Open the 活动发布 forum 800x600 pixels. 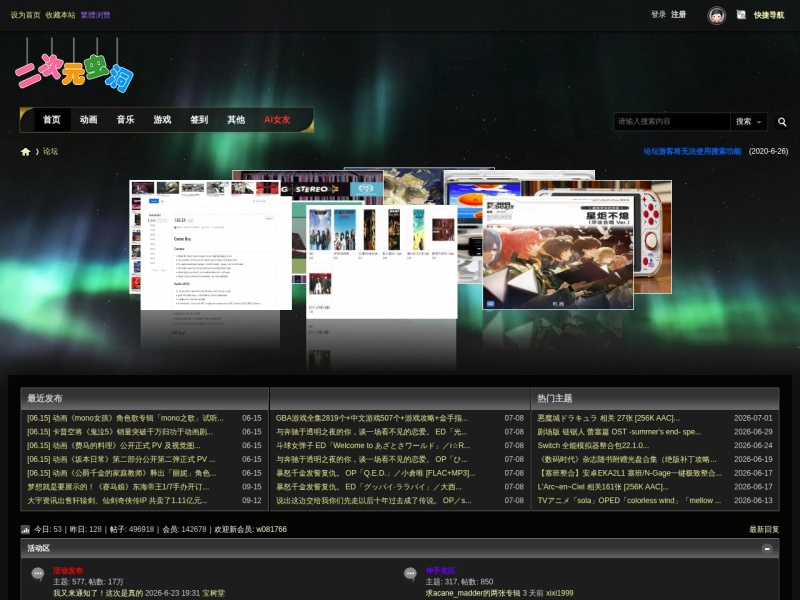coord(68,570)
